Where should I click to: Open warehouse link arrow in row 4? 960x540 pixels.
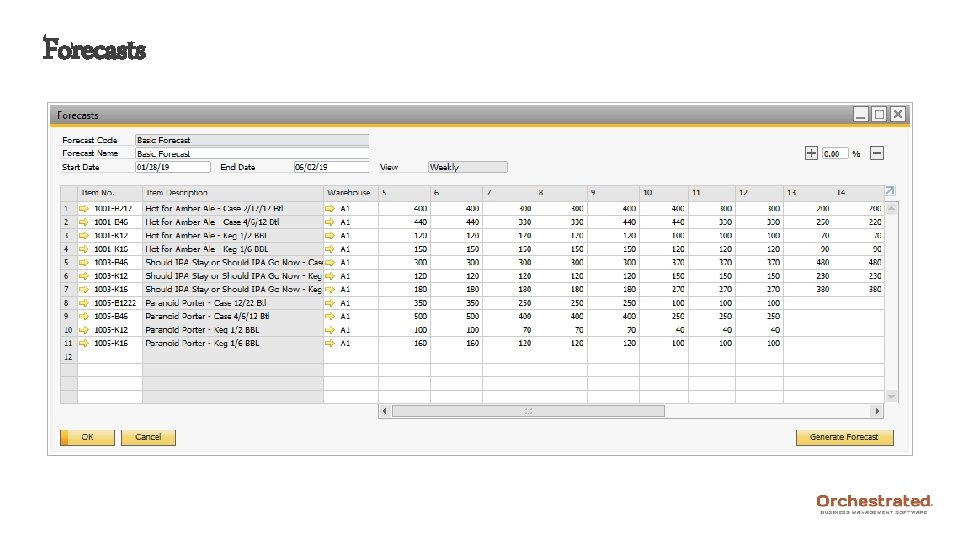pyautogui.click(x=330, y=249)
